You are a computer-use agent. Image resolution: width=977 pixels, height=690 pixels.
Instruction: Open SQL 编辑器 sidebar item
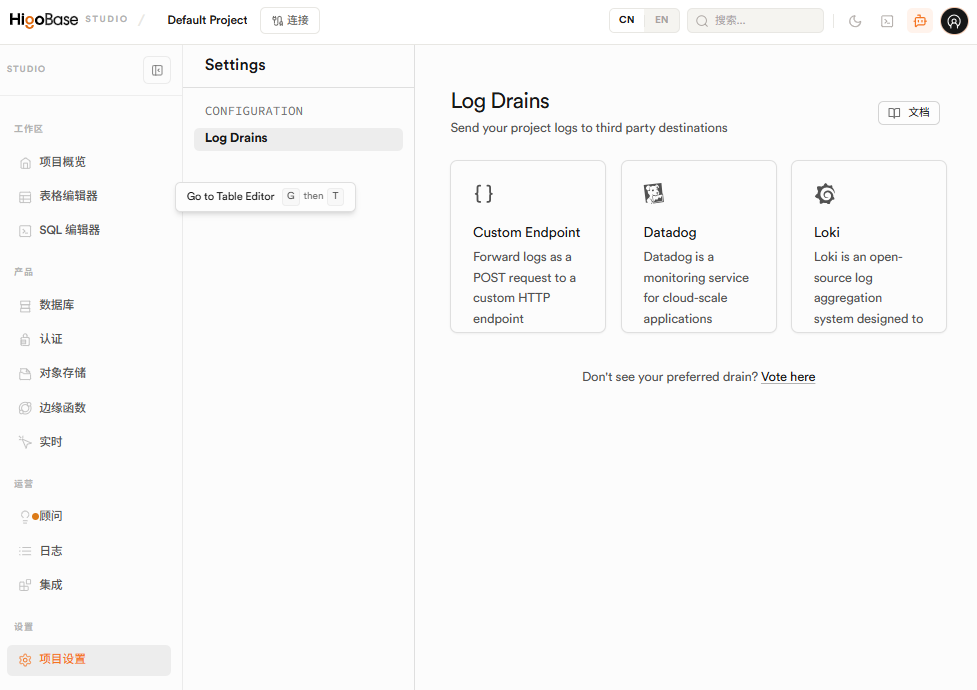tap(88, 230)
